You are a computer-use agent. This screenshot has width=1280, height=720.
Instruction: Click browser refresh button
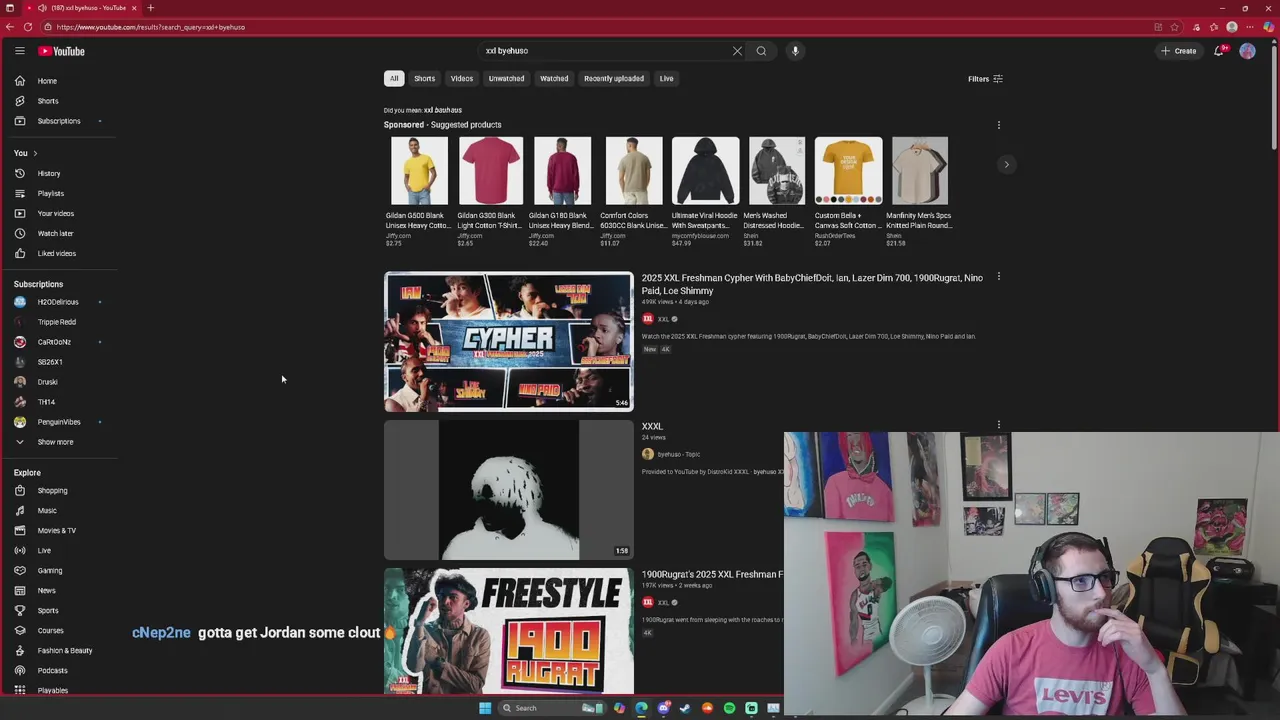[28, 27]
